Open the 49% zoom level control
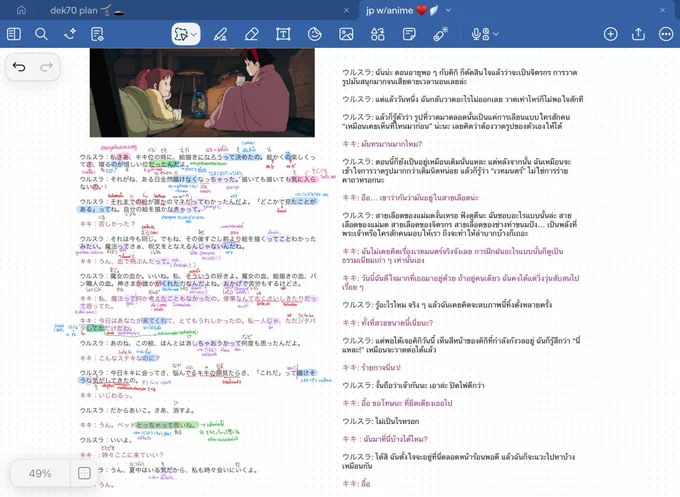Image resolution: width=680 pixels, height=497 pixels. click(40, 473)
